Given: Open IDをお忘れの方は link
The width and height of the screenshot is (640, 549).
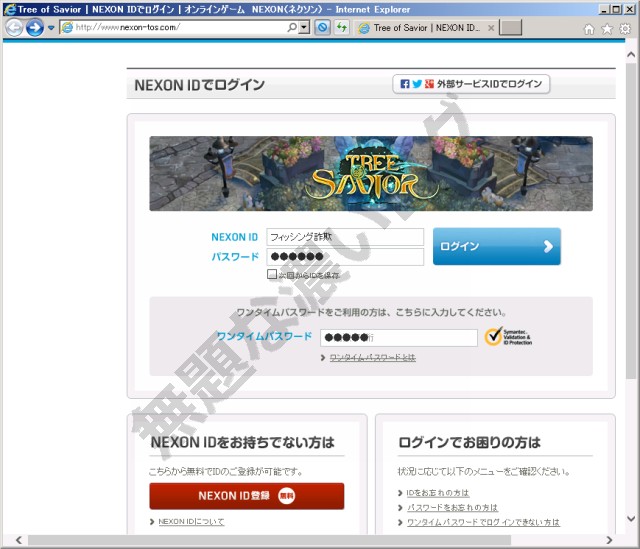Looking at the screenshot, I should pyautogui.click(x=438, y=493).
